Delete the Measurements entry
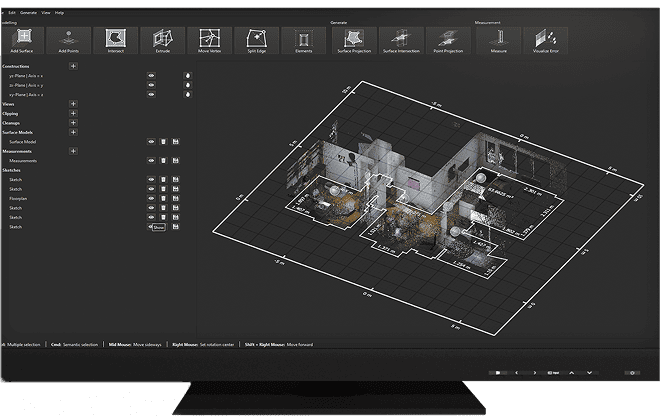Viewport: 660px width, 416px height. (x=164, y=160)
